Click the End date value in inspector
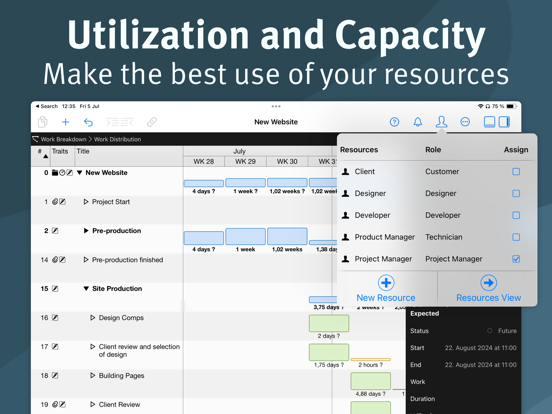 481,365
